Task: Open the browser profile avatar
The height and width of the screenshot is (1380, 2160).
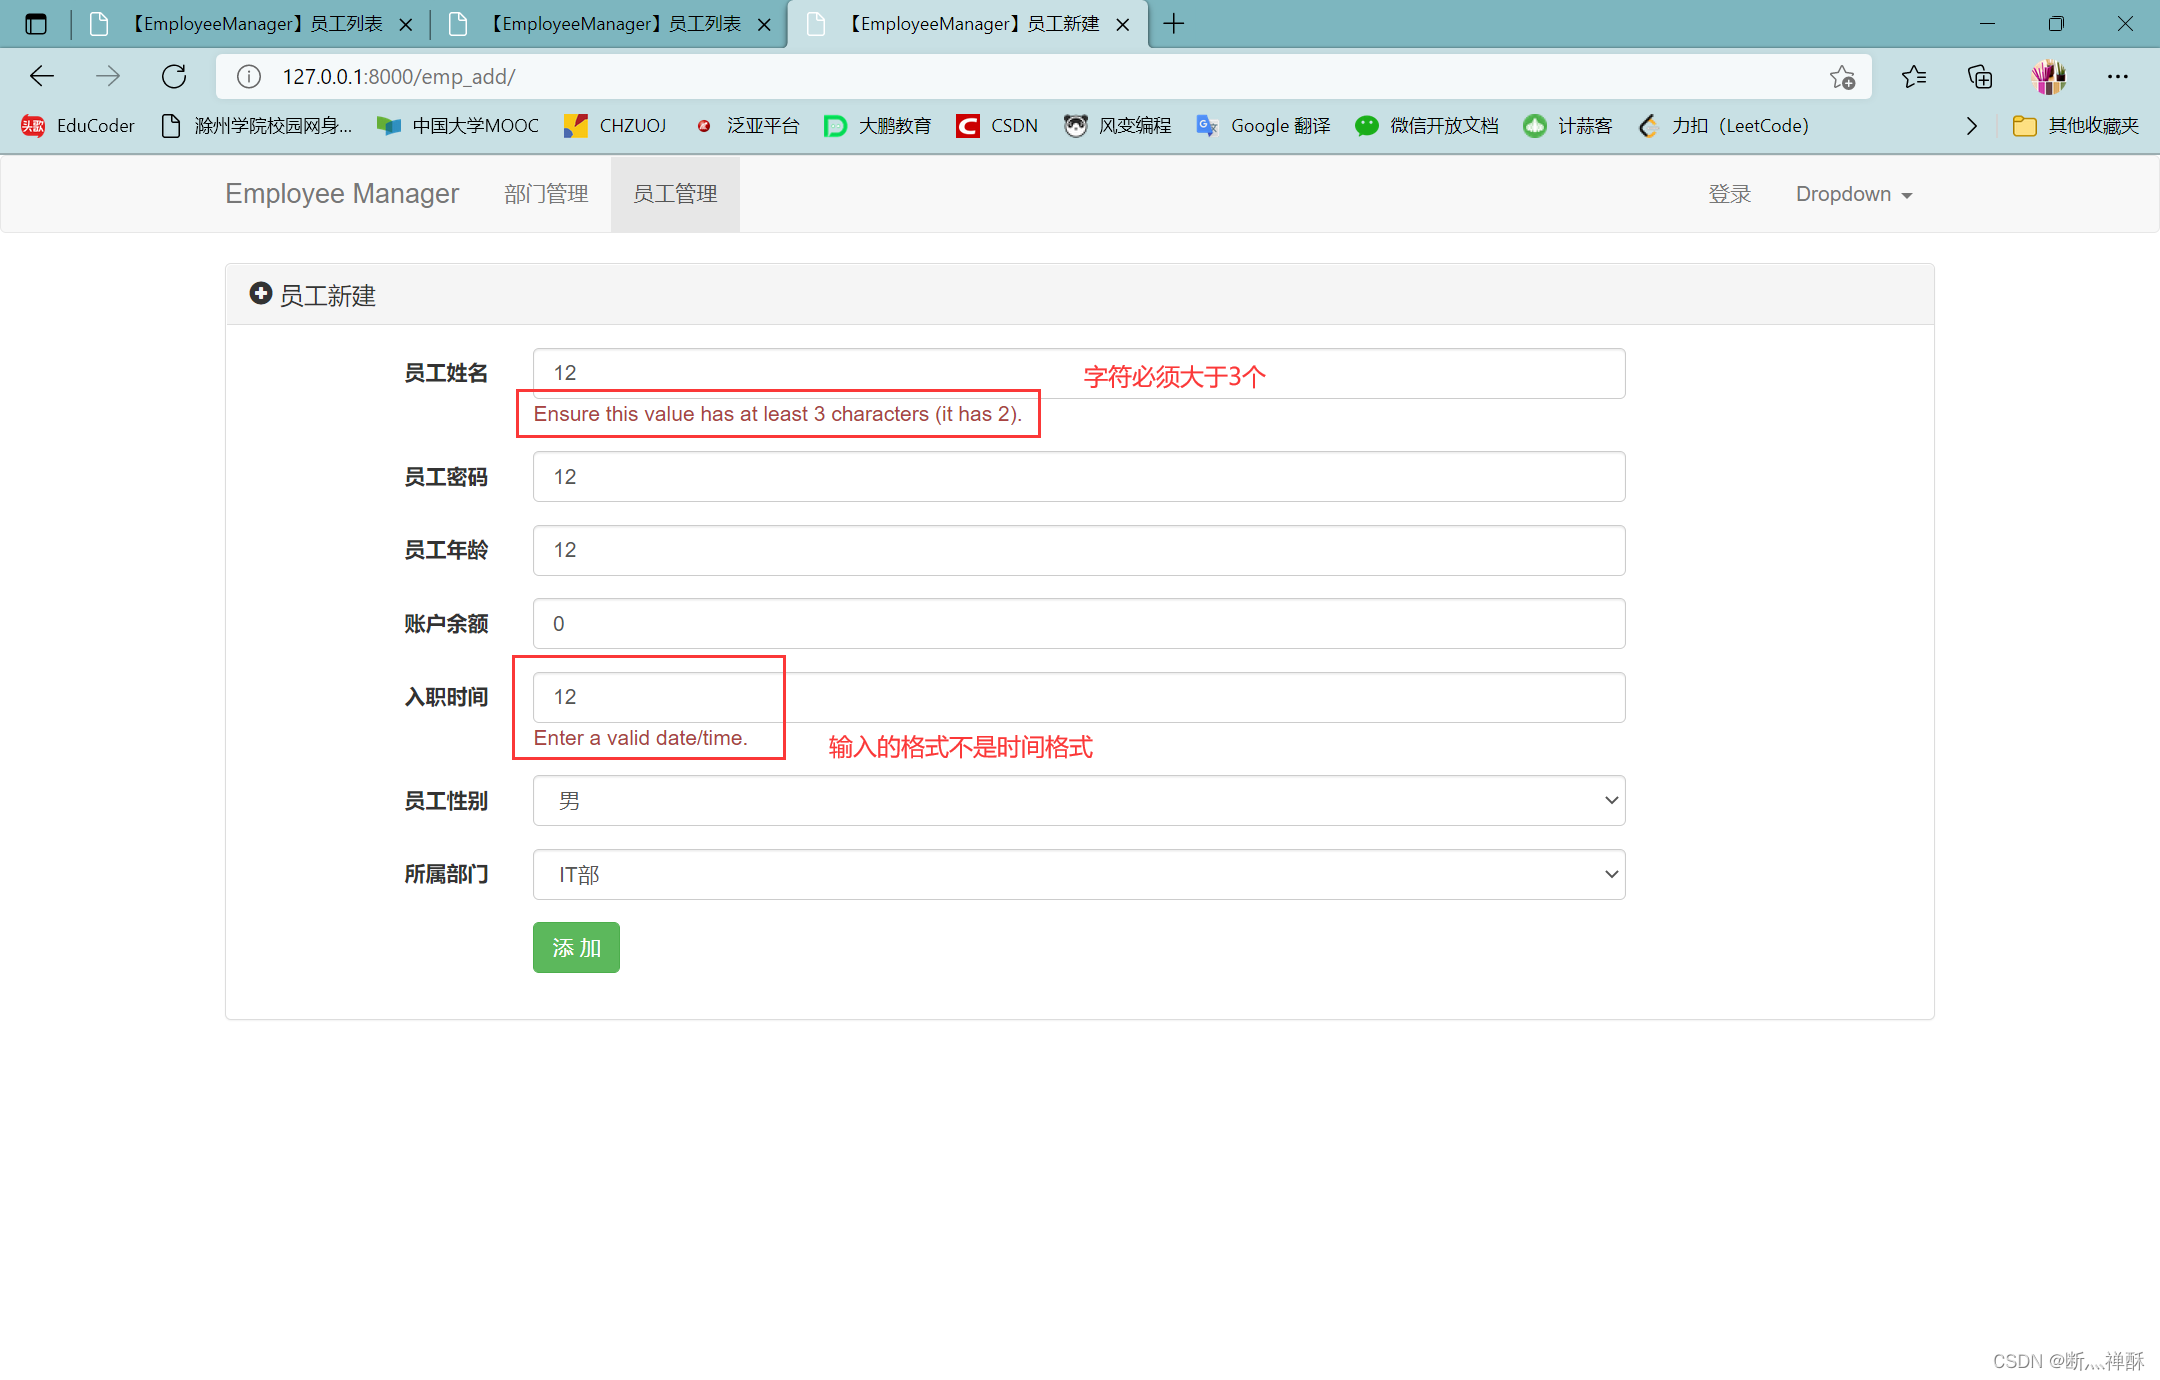Action: [2048, 77]
